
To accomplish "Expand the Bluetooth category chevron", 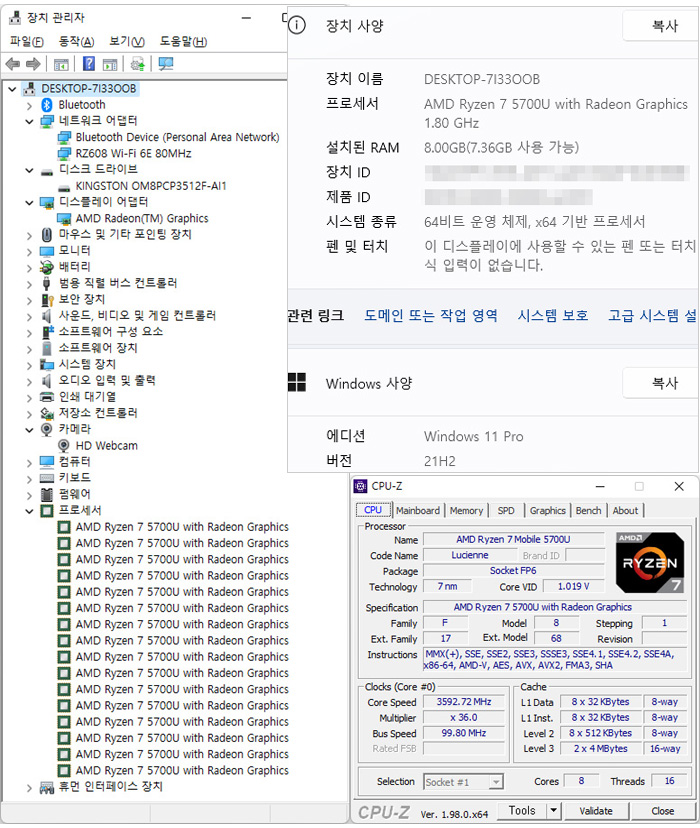I will click(30, 106).
